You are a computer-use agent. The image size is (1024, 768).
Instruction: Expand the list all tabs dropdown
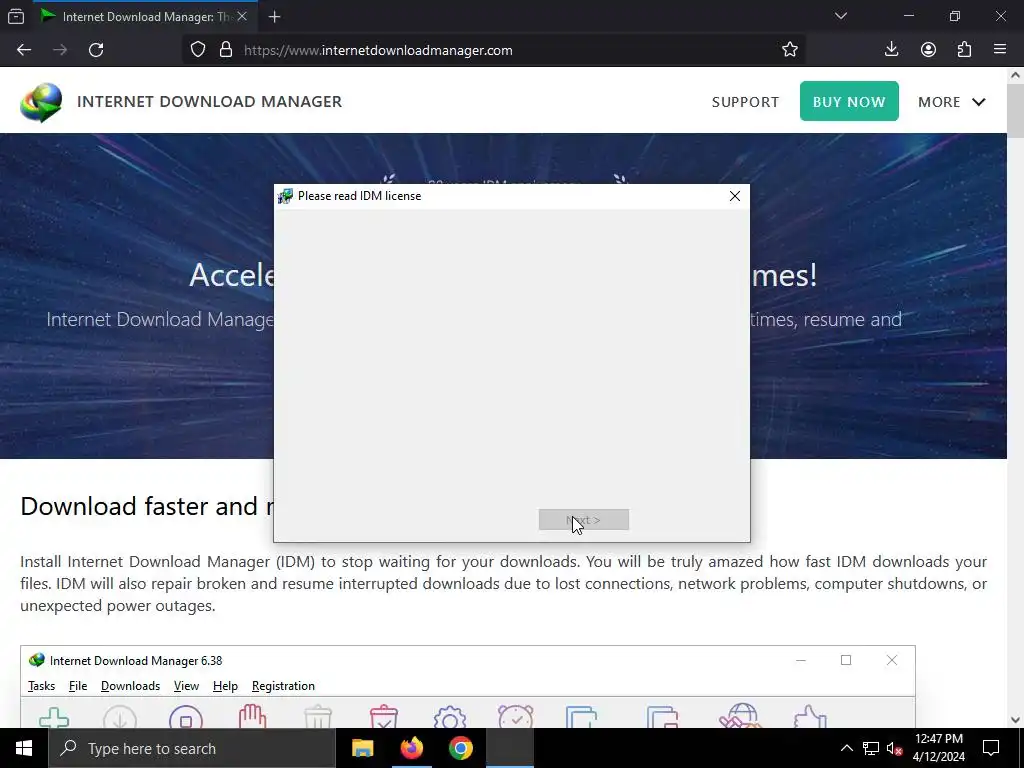[840, 16]
